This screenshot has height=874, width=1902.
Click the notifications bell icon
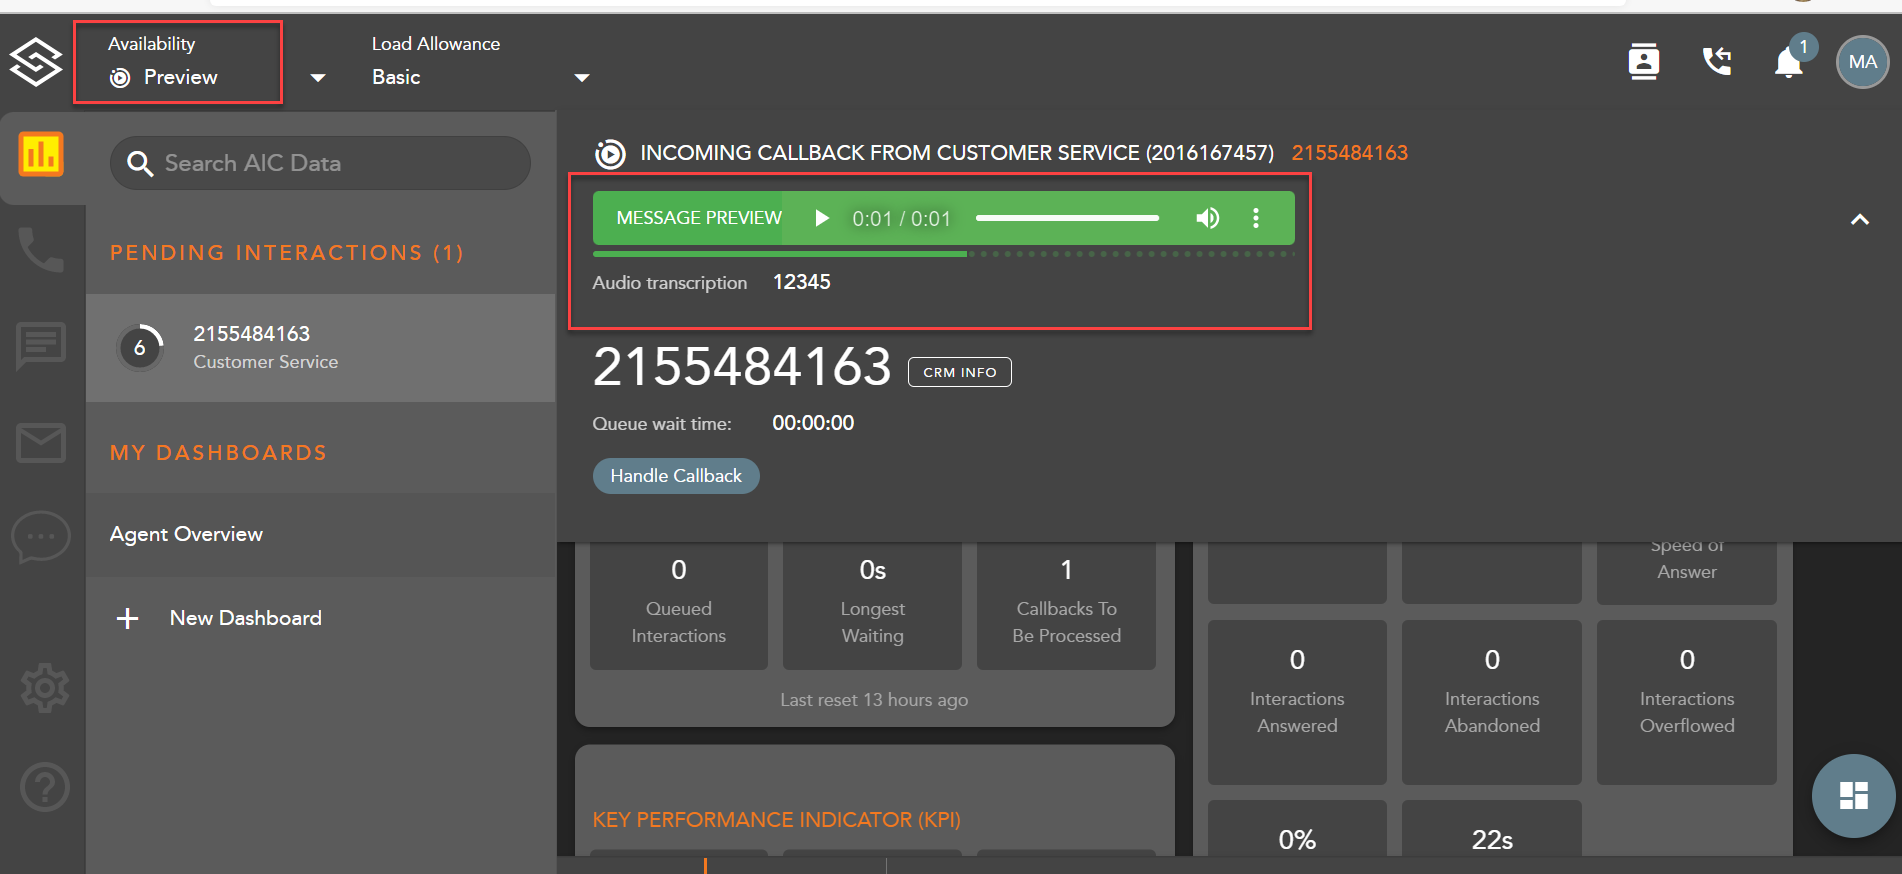point(1788,62)
